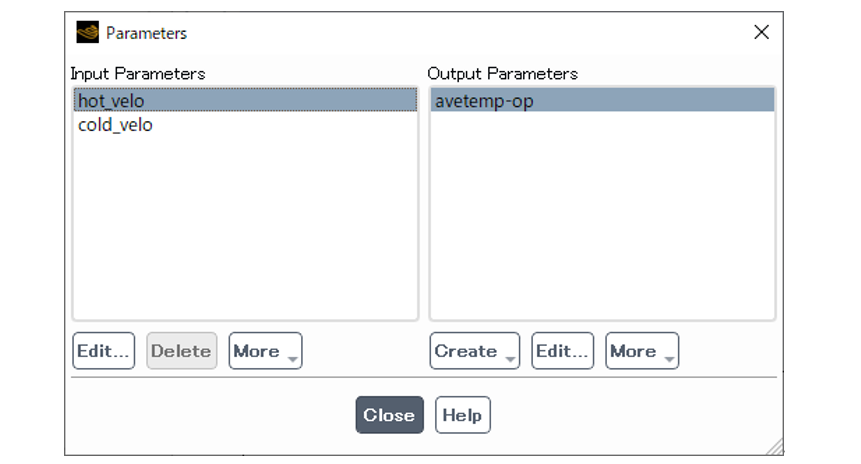Select avetemp-op in Output Parameters
Viewport: 861px width, 464px height.
pyautogui.click(x=601, y=100)
